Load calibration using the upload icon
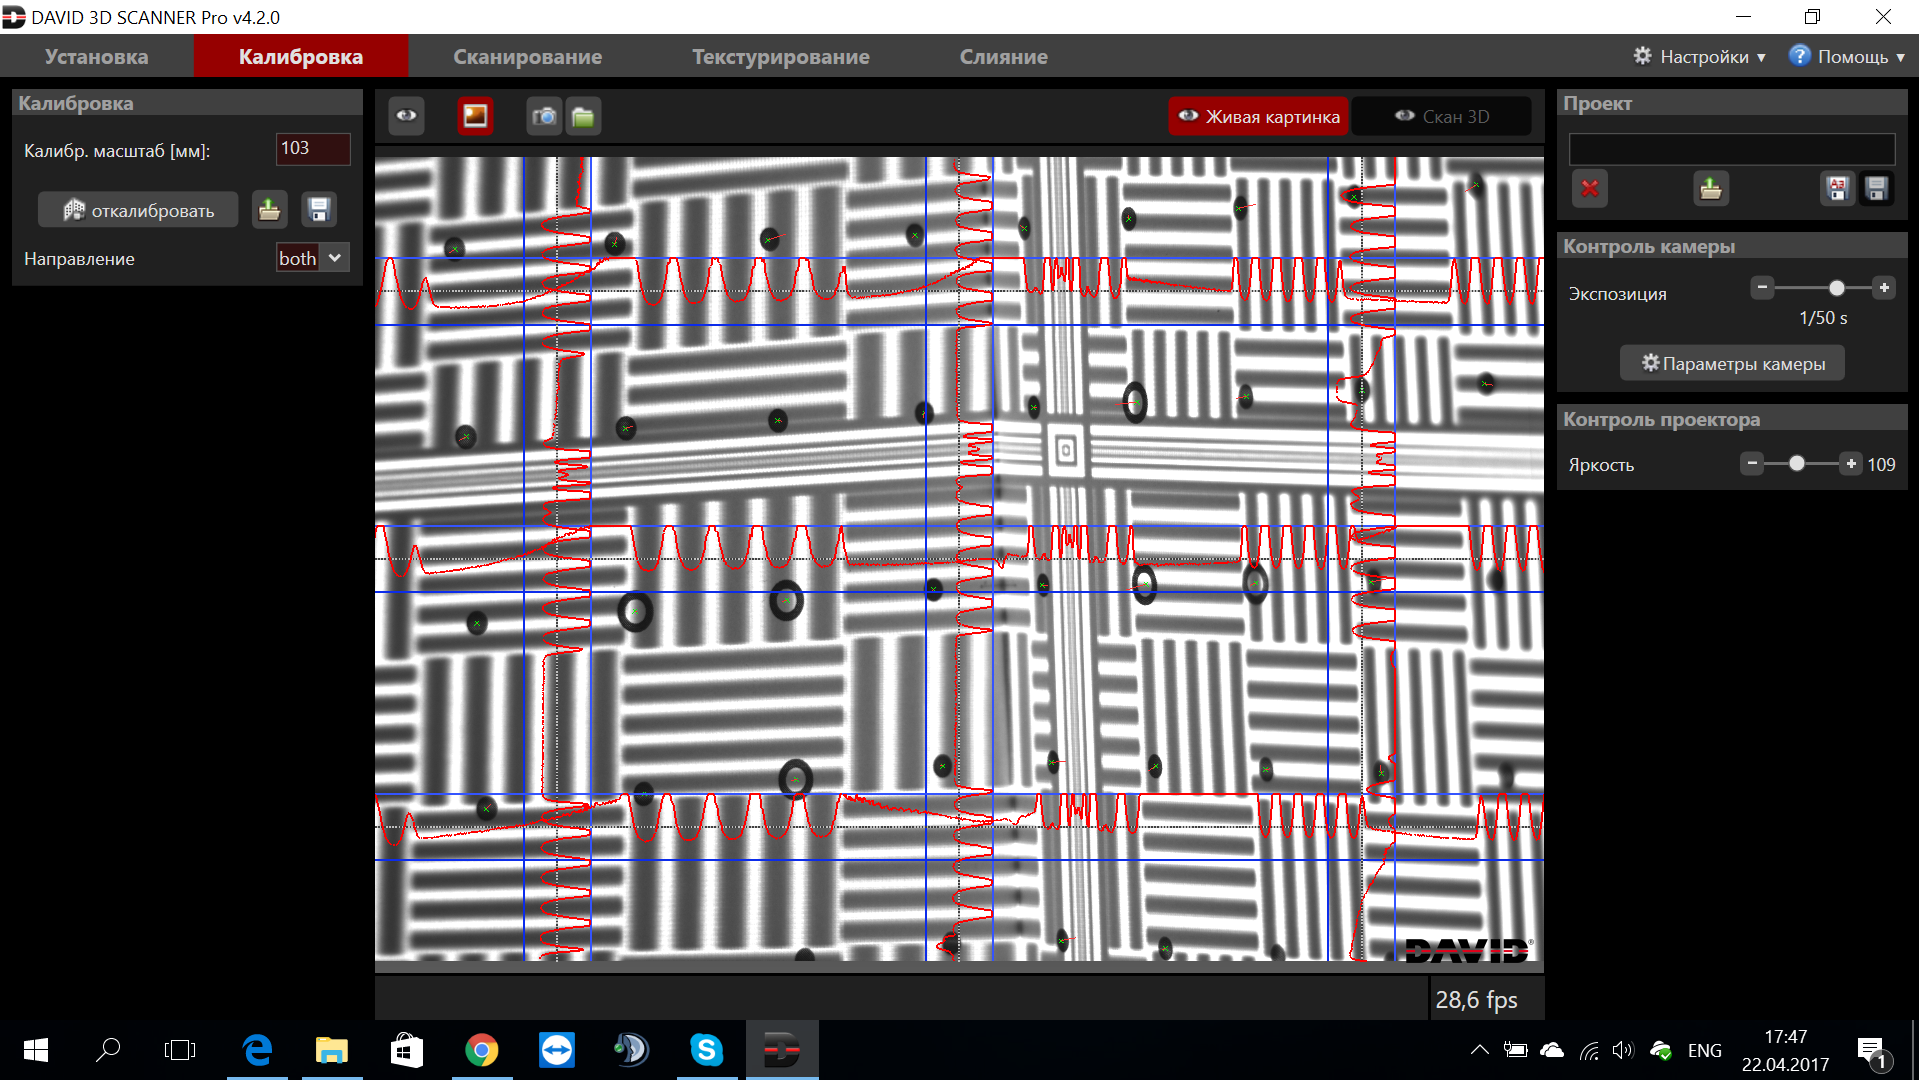This screenshot has height=1080, width=1919. pos(269,210)
